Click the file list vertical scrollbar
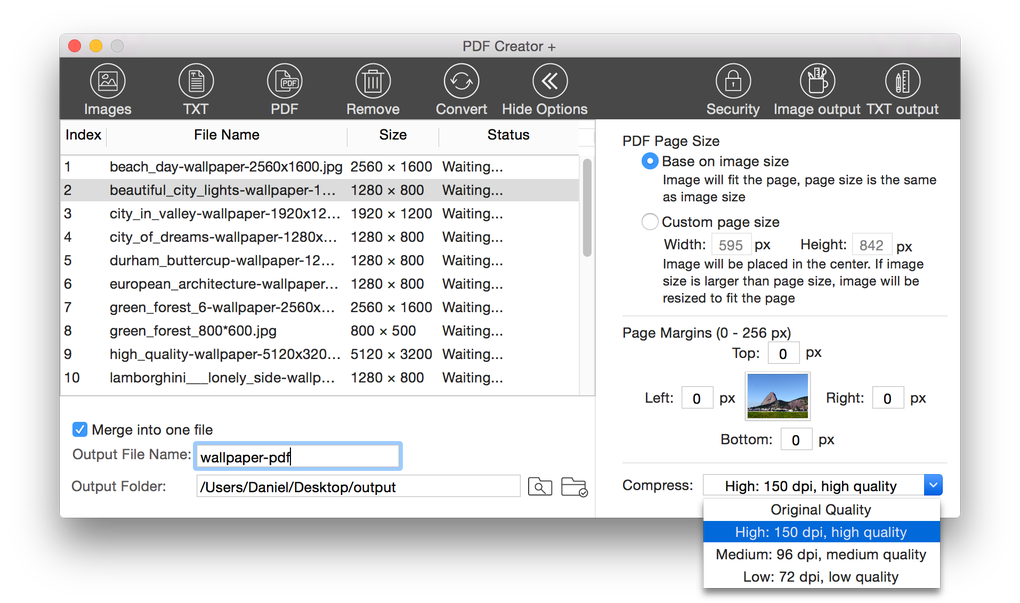1020x603 pixels. [x=587, y=207]
